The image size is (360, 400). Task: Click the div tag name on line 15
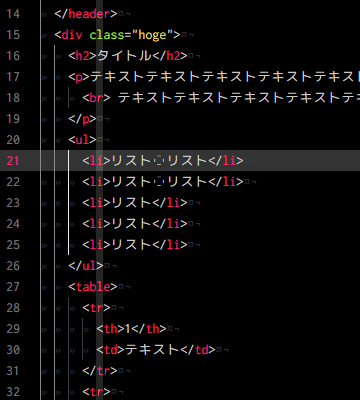click(x=72, y=35)
